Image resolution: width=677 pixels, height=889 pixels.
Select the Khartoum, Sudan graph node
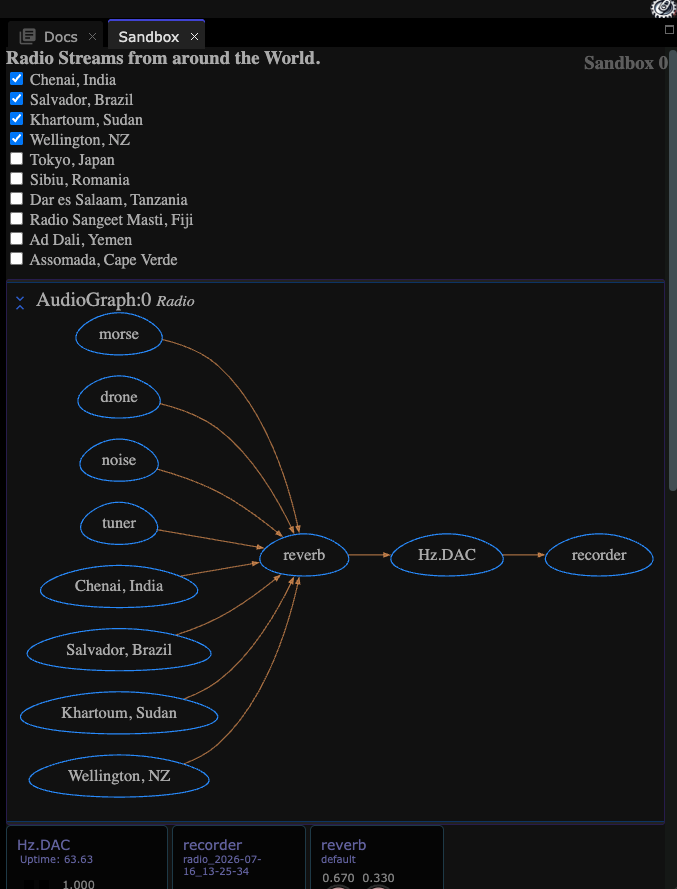(119, 713)
